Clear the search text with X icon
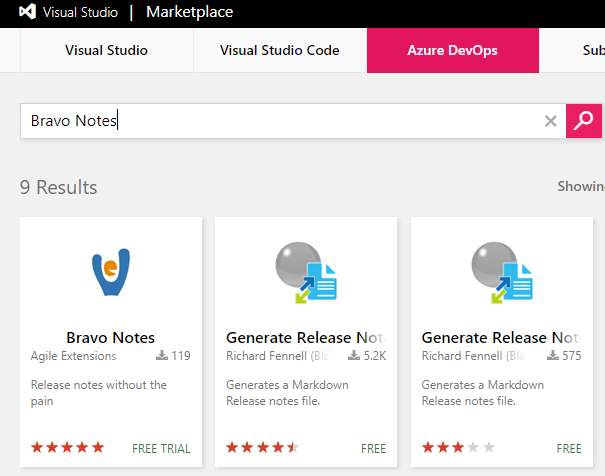Image resolution: width=605 pixels, height=476 pixels. (x=551, y=121)
